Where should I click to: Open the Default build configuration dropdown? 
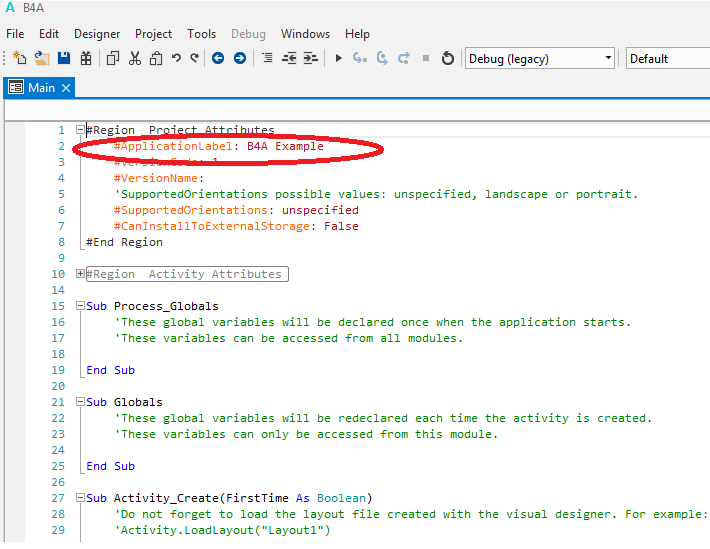(668, 58)
